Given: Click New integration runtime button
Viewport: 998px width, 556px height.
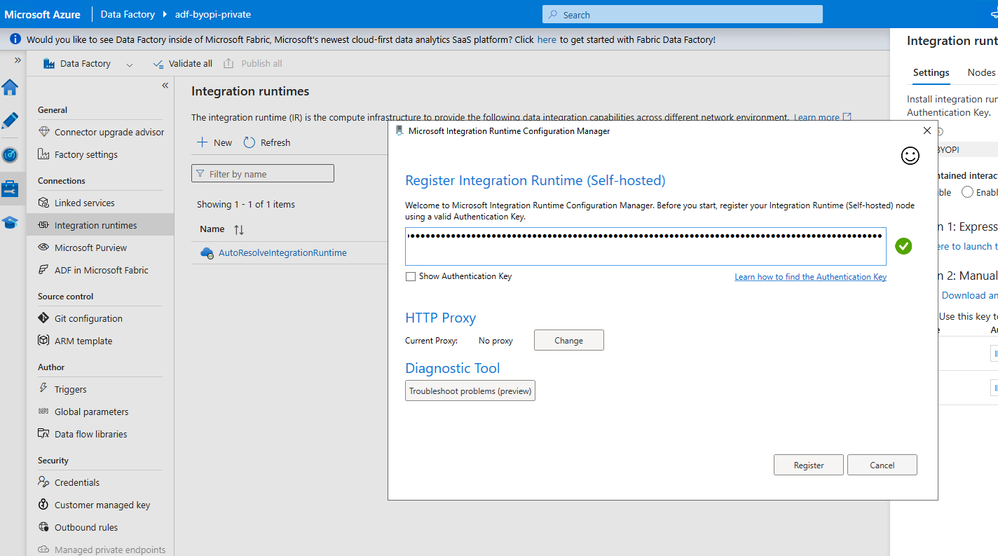Looking at the screenshot, I should pyautogui.click(x=214, y=142).
